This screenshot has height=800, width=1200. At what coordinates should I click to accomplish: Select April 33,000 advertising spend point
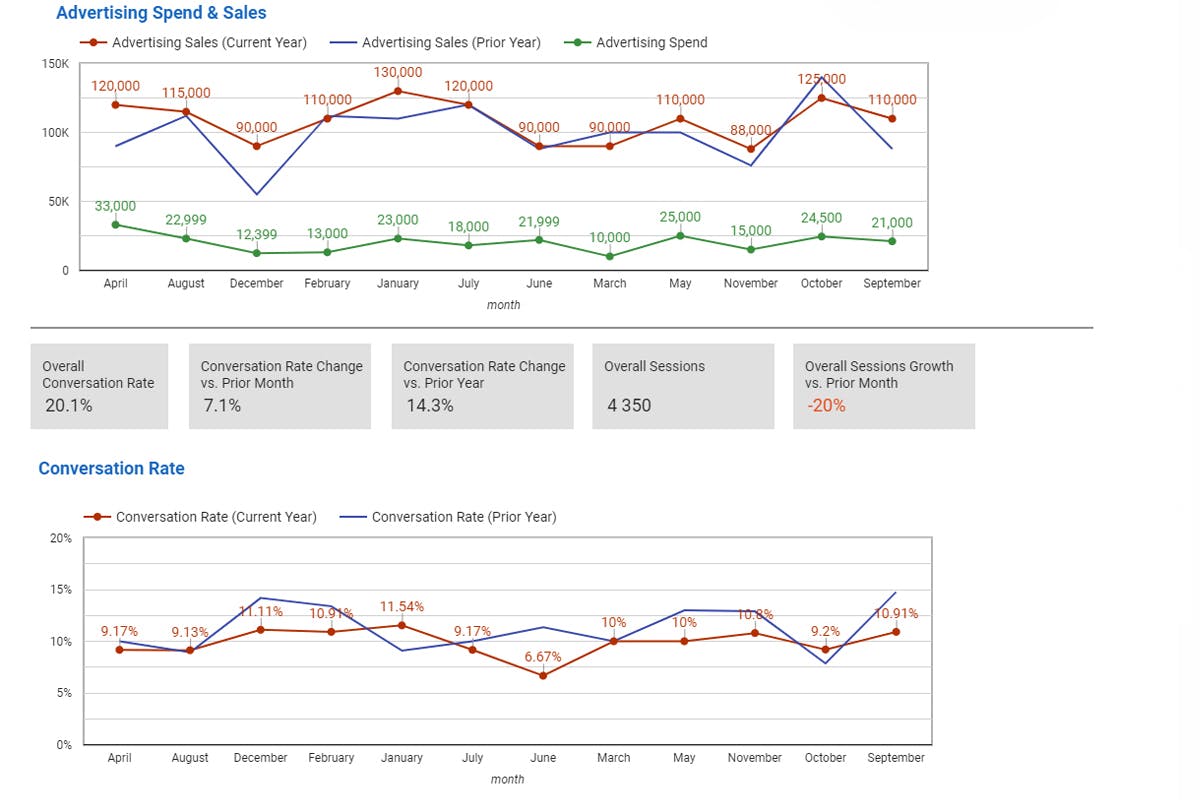116,224
